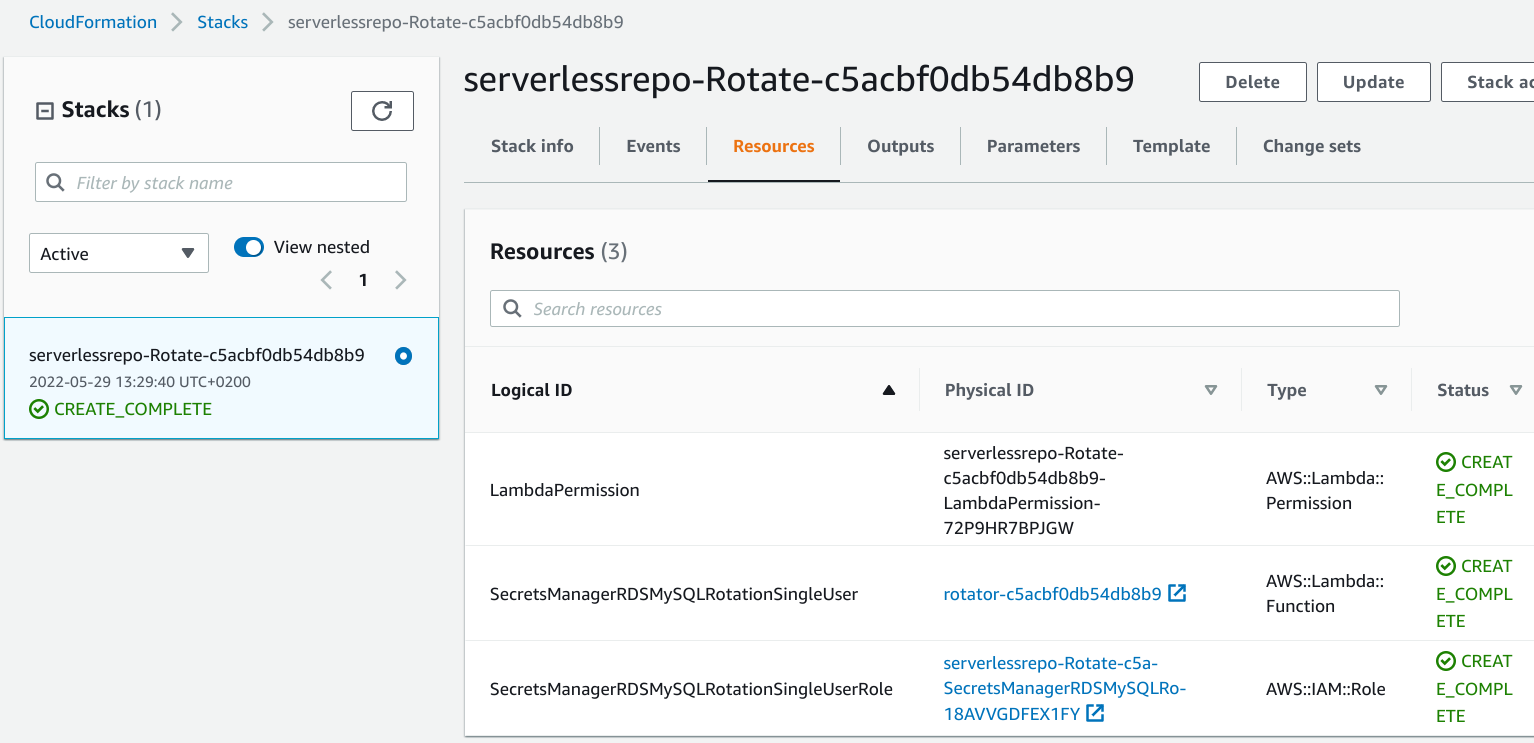Click SecretsManagerRDSMySQLRotationSingleUser logical ID cell
The height and width of the screenshot is (743, 1534).
point(674,594)
